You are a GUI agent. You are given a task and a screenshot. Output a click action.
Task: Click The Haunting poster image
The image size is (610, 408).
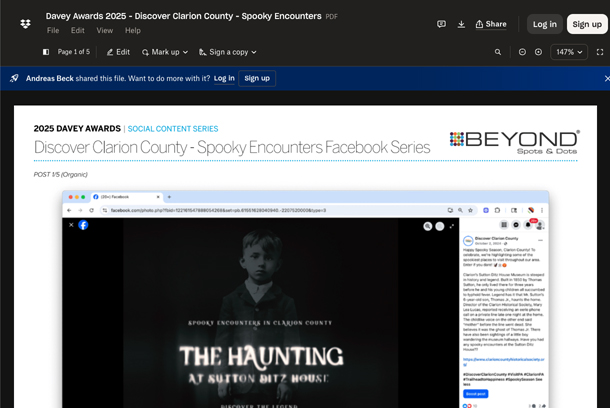pos(261,313)
